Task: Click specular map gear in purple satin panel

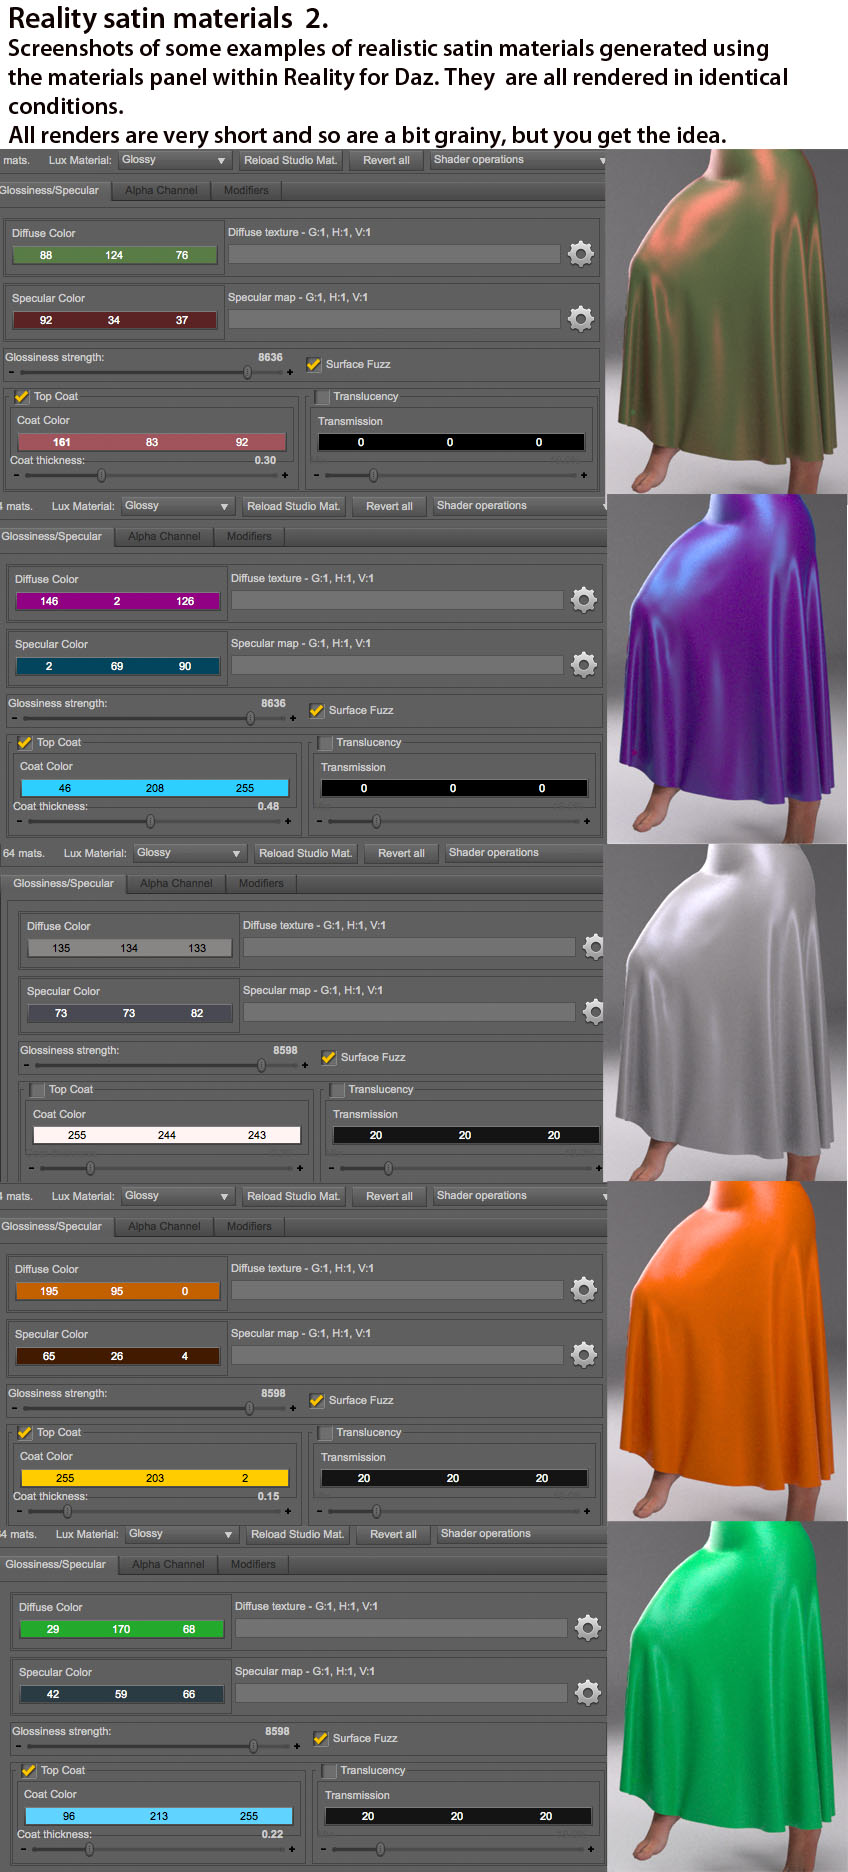Action: [584, 665]
